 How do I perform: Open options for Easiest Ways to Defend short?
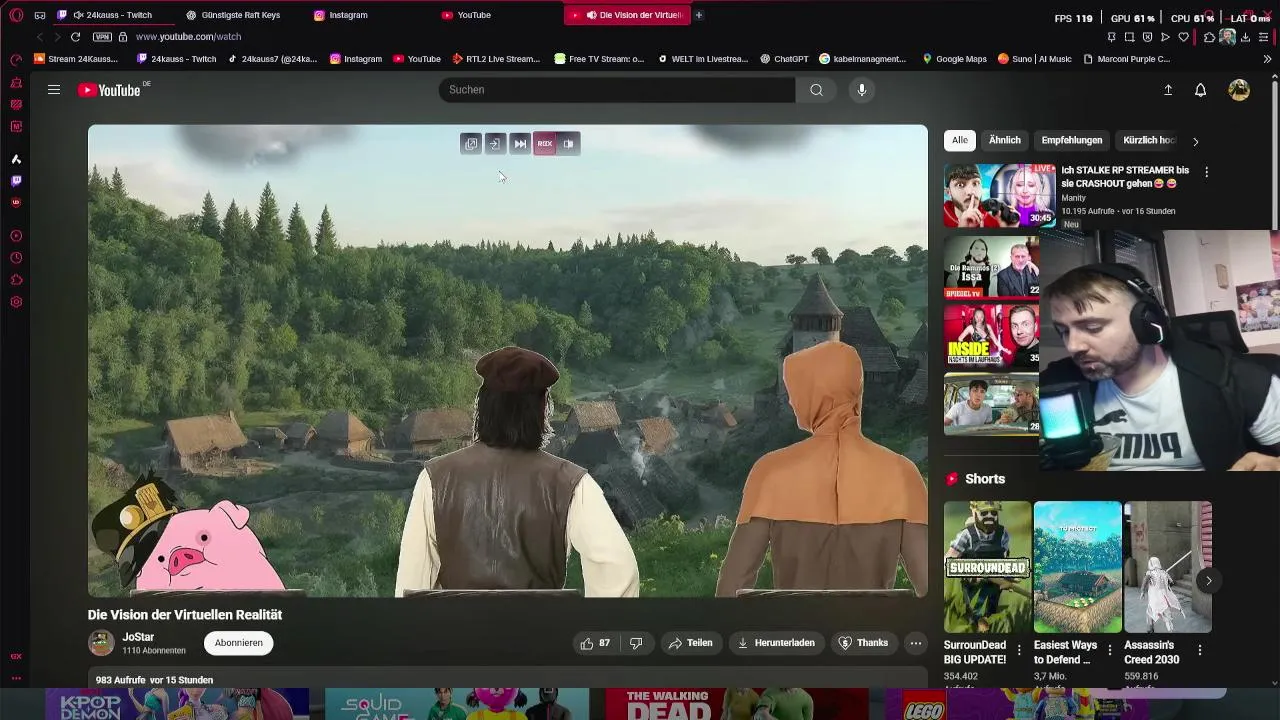click(x=1109, y=650)
